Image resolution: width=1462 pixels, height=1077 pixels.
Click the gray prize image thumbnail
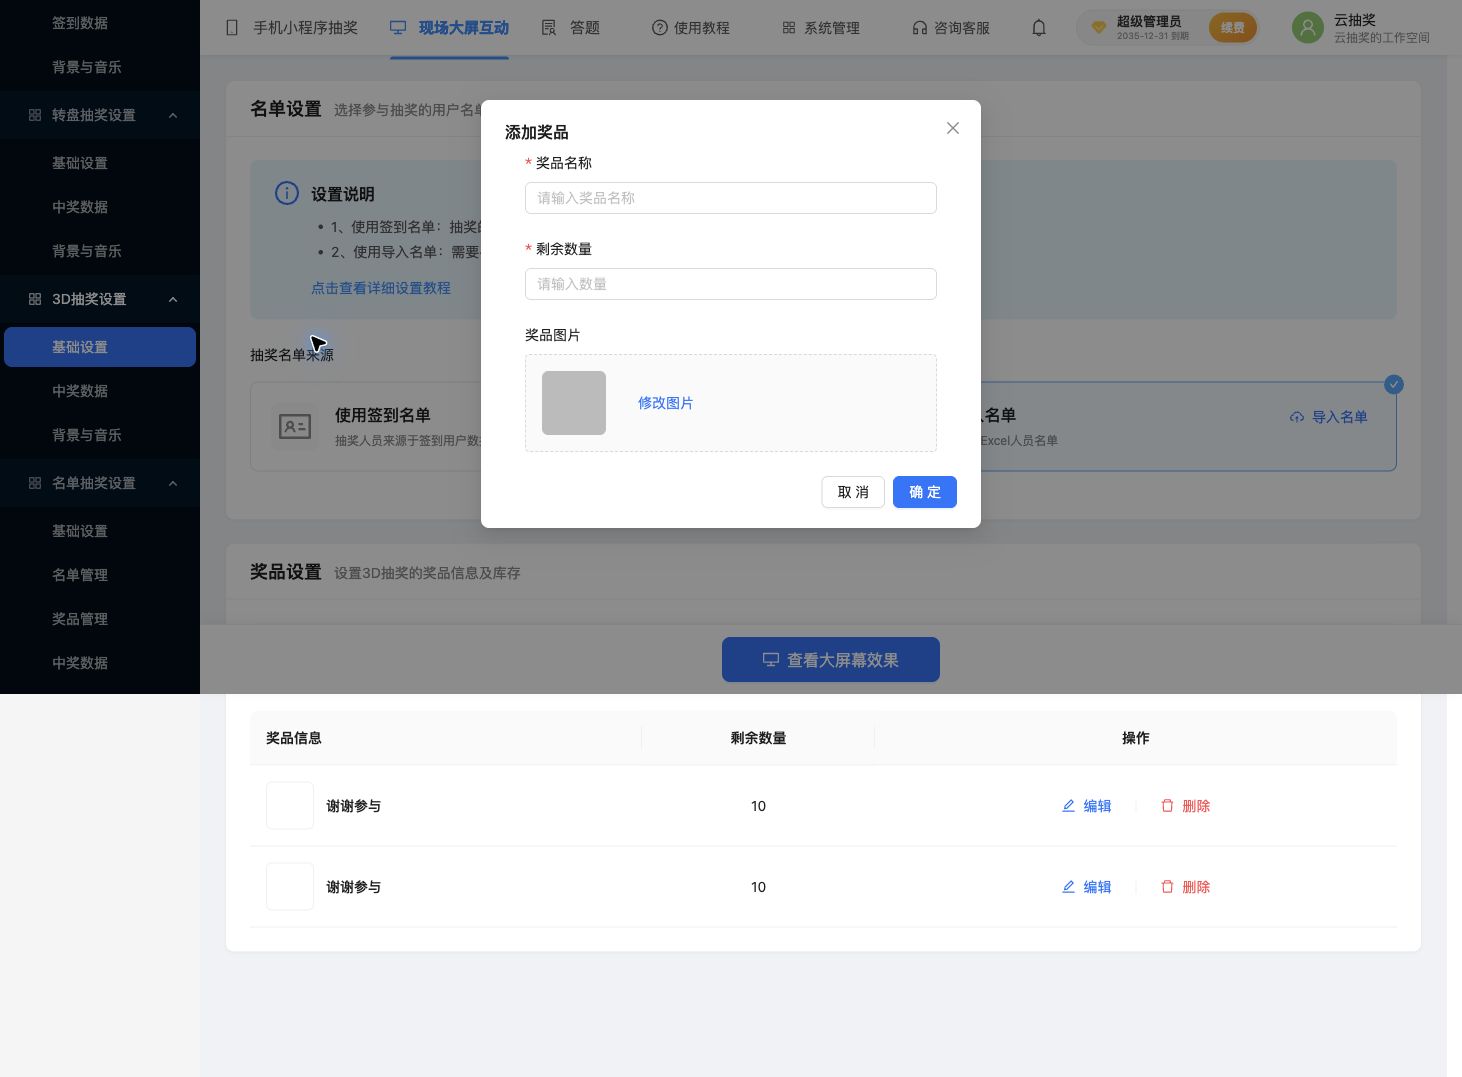[574, 403]
